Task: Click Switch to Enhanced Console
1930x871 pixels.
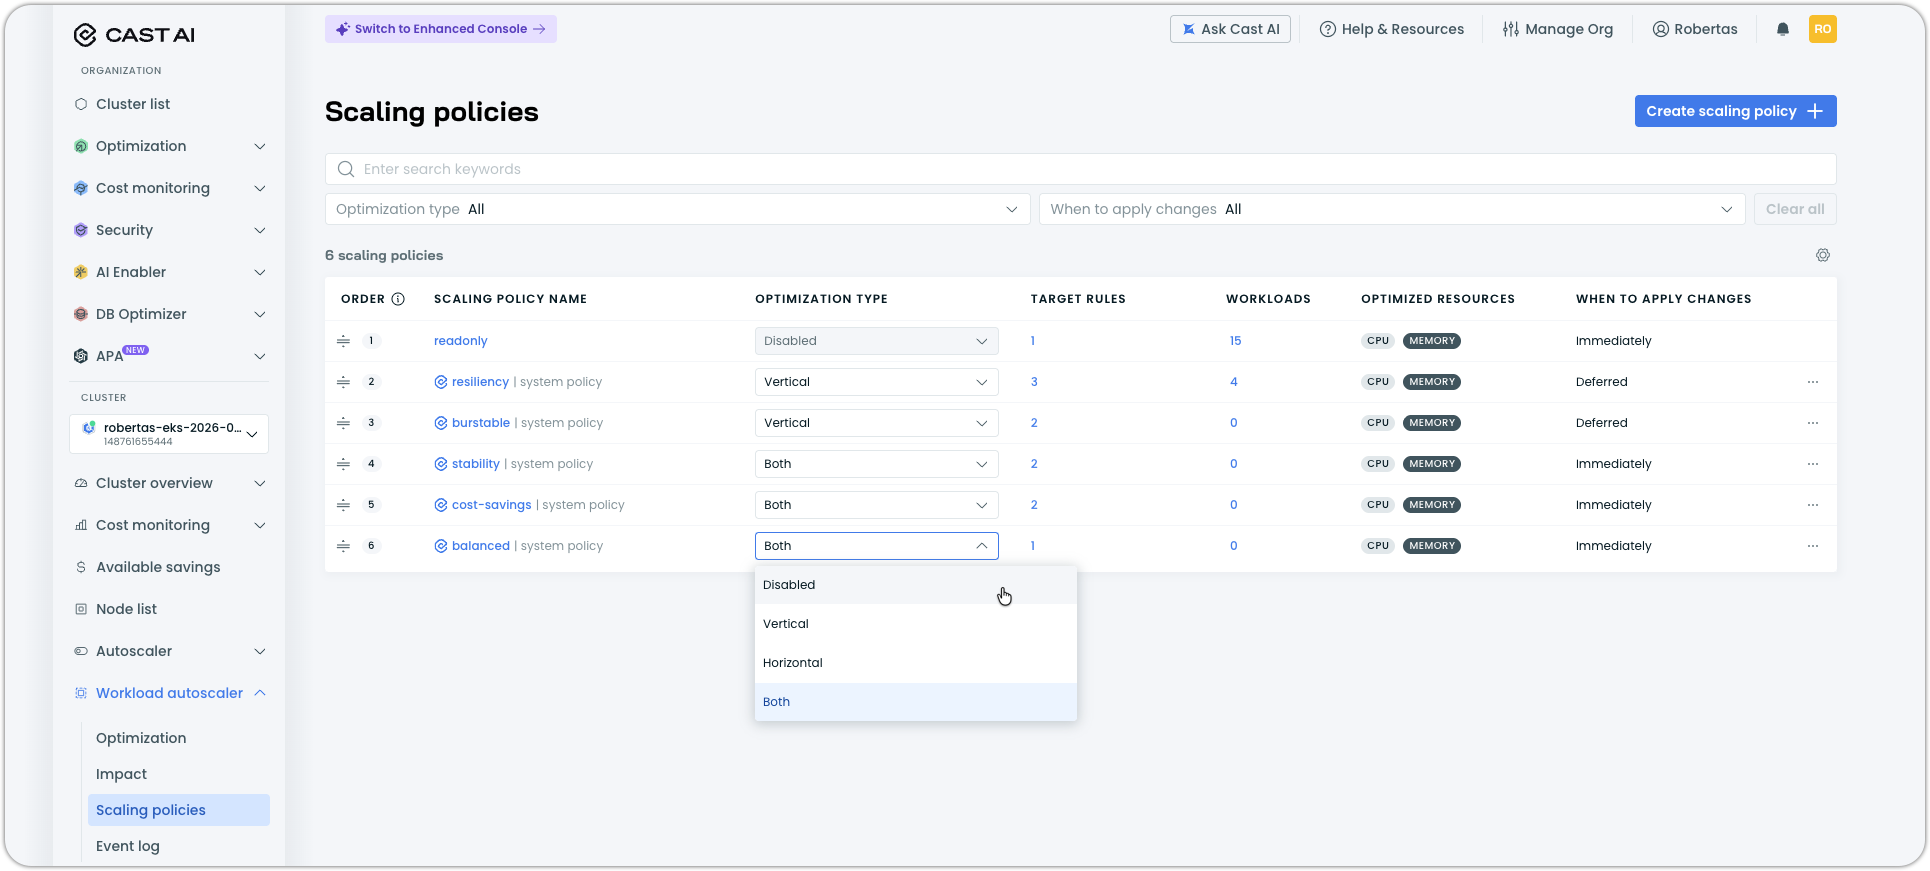Action: tap(441, 29)
